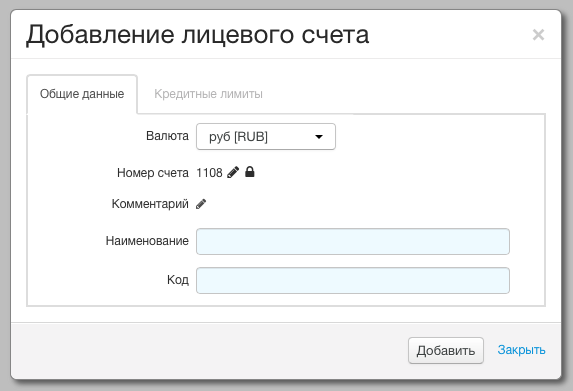Click the Код label

pos(178,280)
